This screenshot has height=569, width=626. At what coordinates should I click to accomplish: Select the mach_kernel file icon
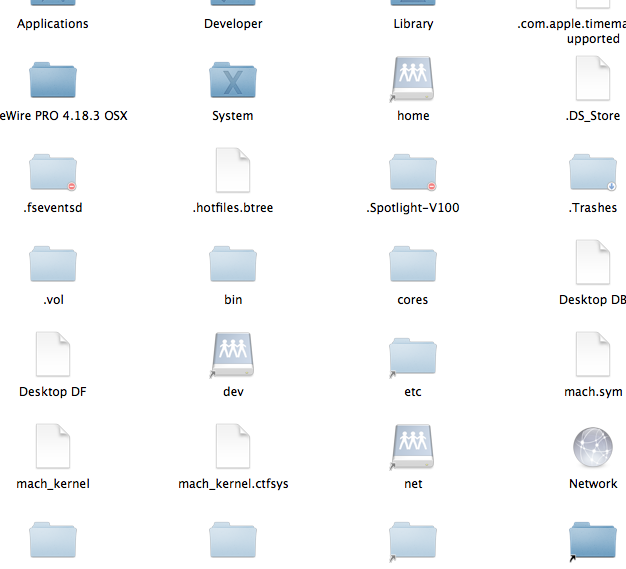[53, 446]
